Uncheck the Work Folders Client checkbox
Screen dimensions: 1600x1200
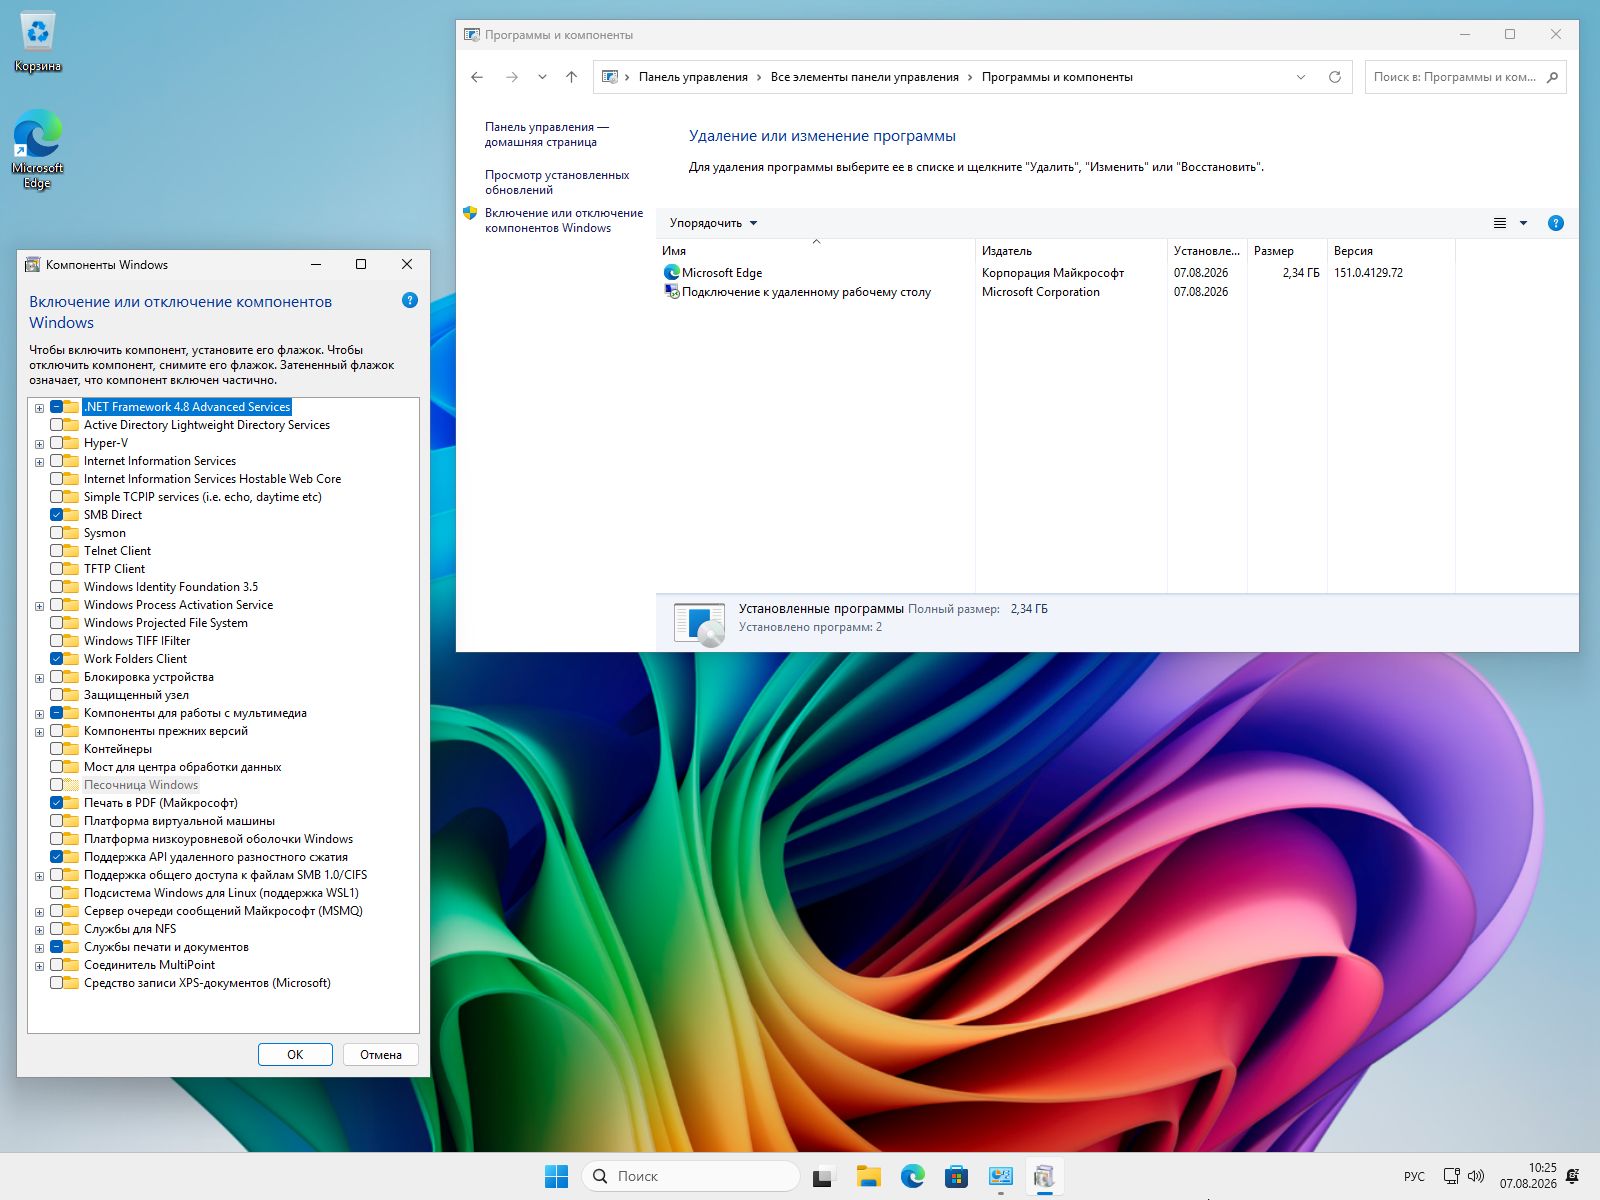[57, 659]
